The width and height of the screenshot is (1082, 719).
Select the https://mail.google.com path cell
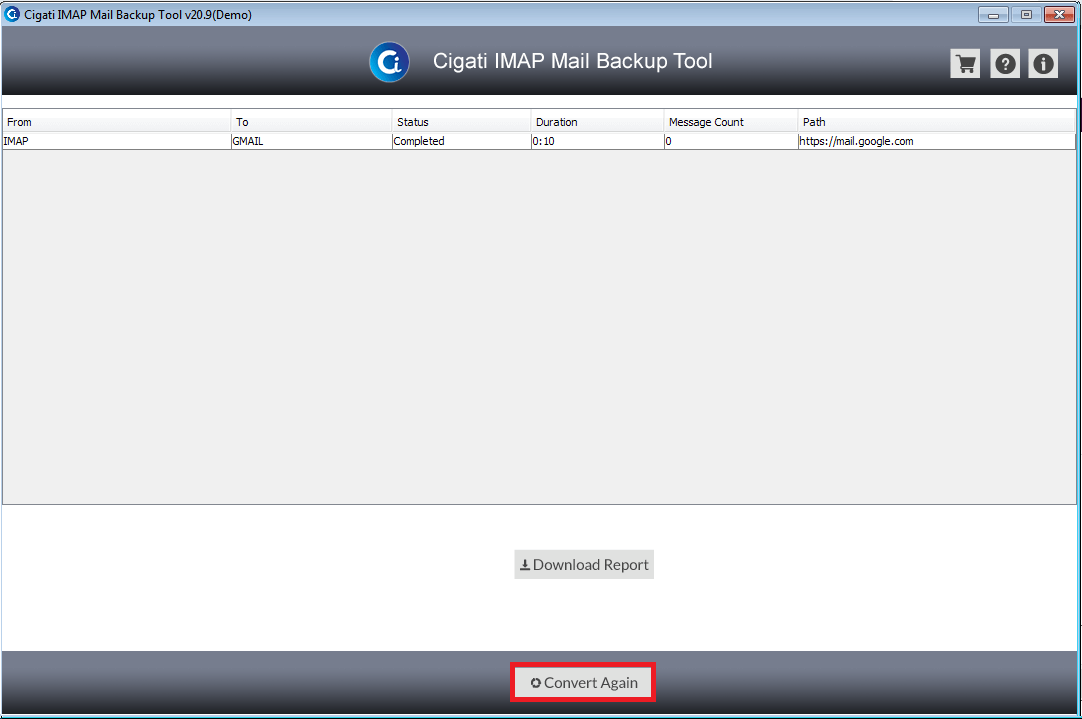point(936,141)
